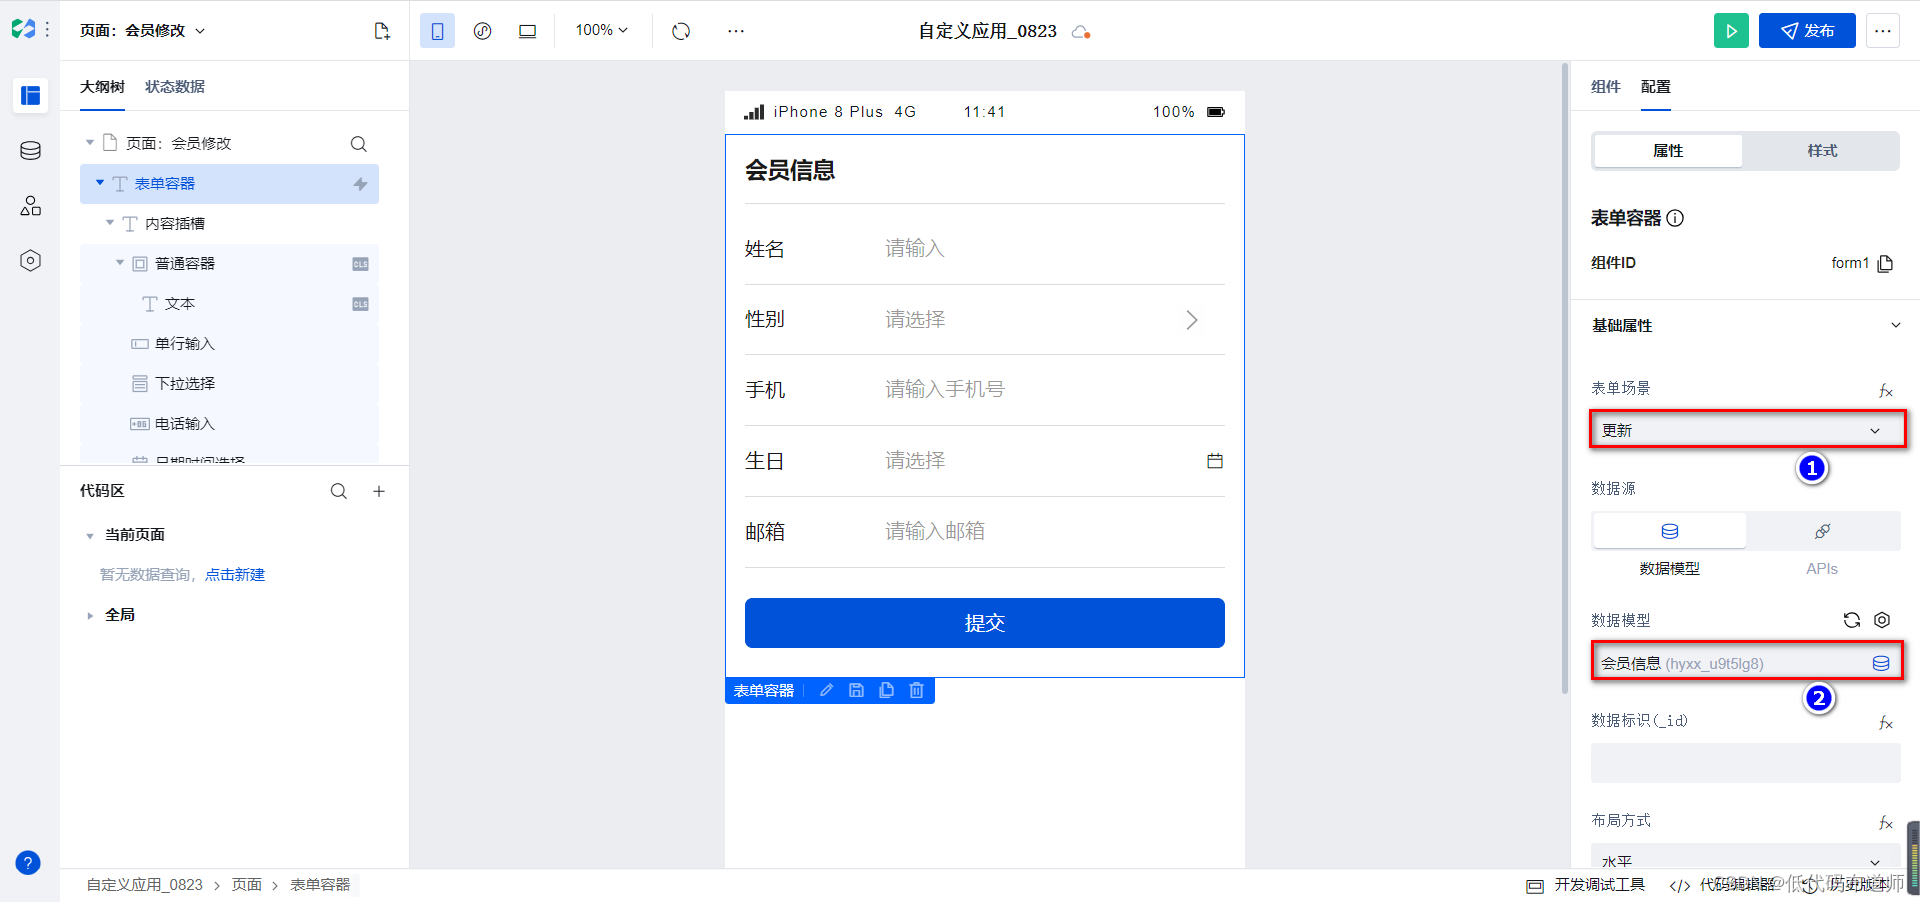Image resolution: width=1920 pixels, height=902 pixels.
Task: Switch to the 属性 tab
Action: click(1668, 151)
